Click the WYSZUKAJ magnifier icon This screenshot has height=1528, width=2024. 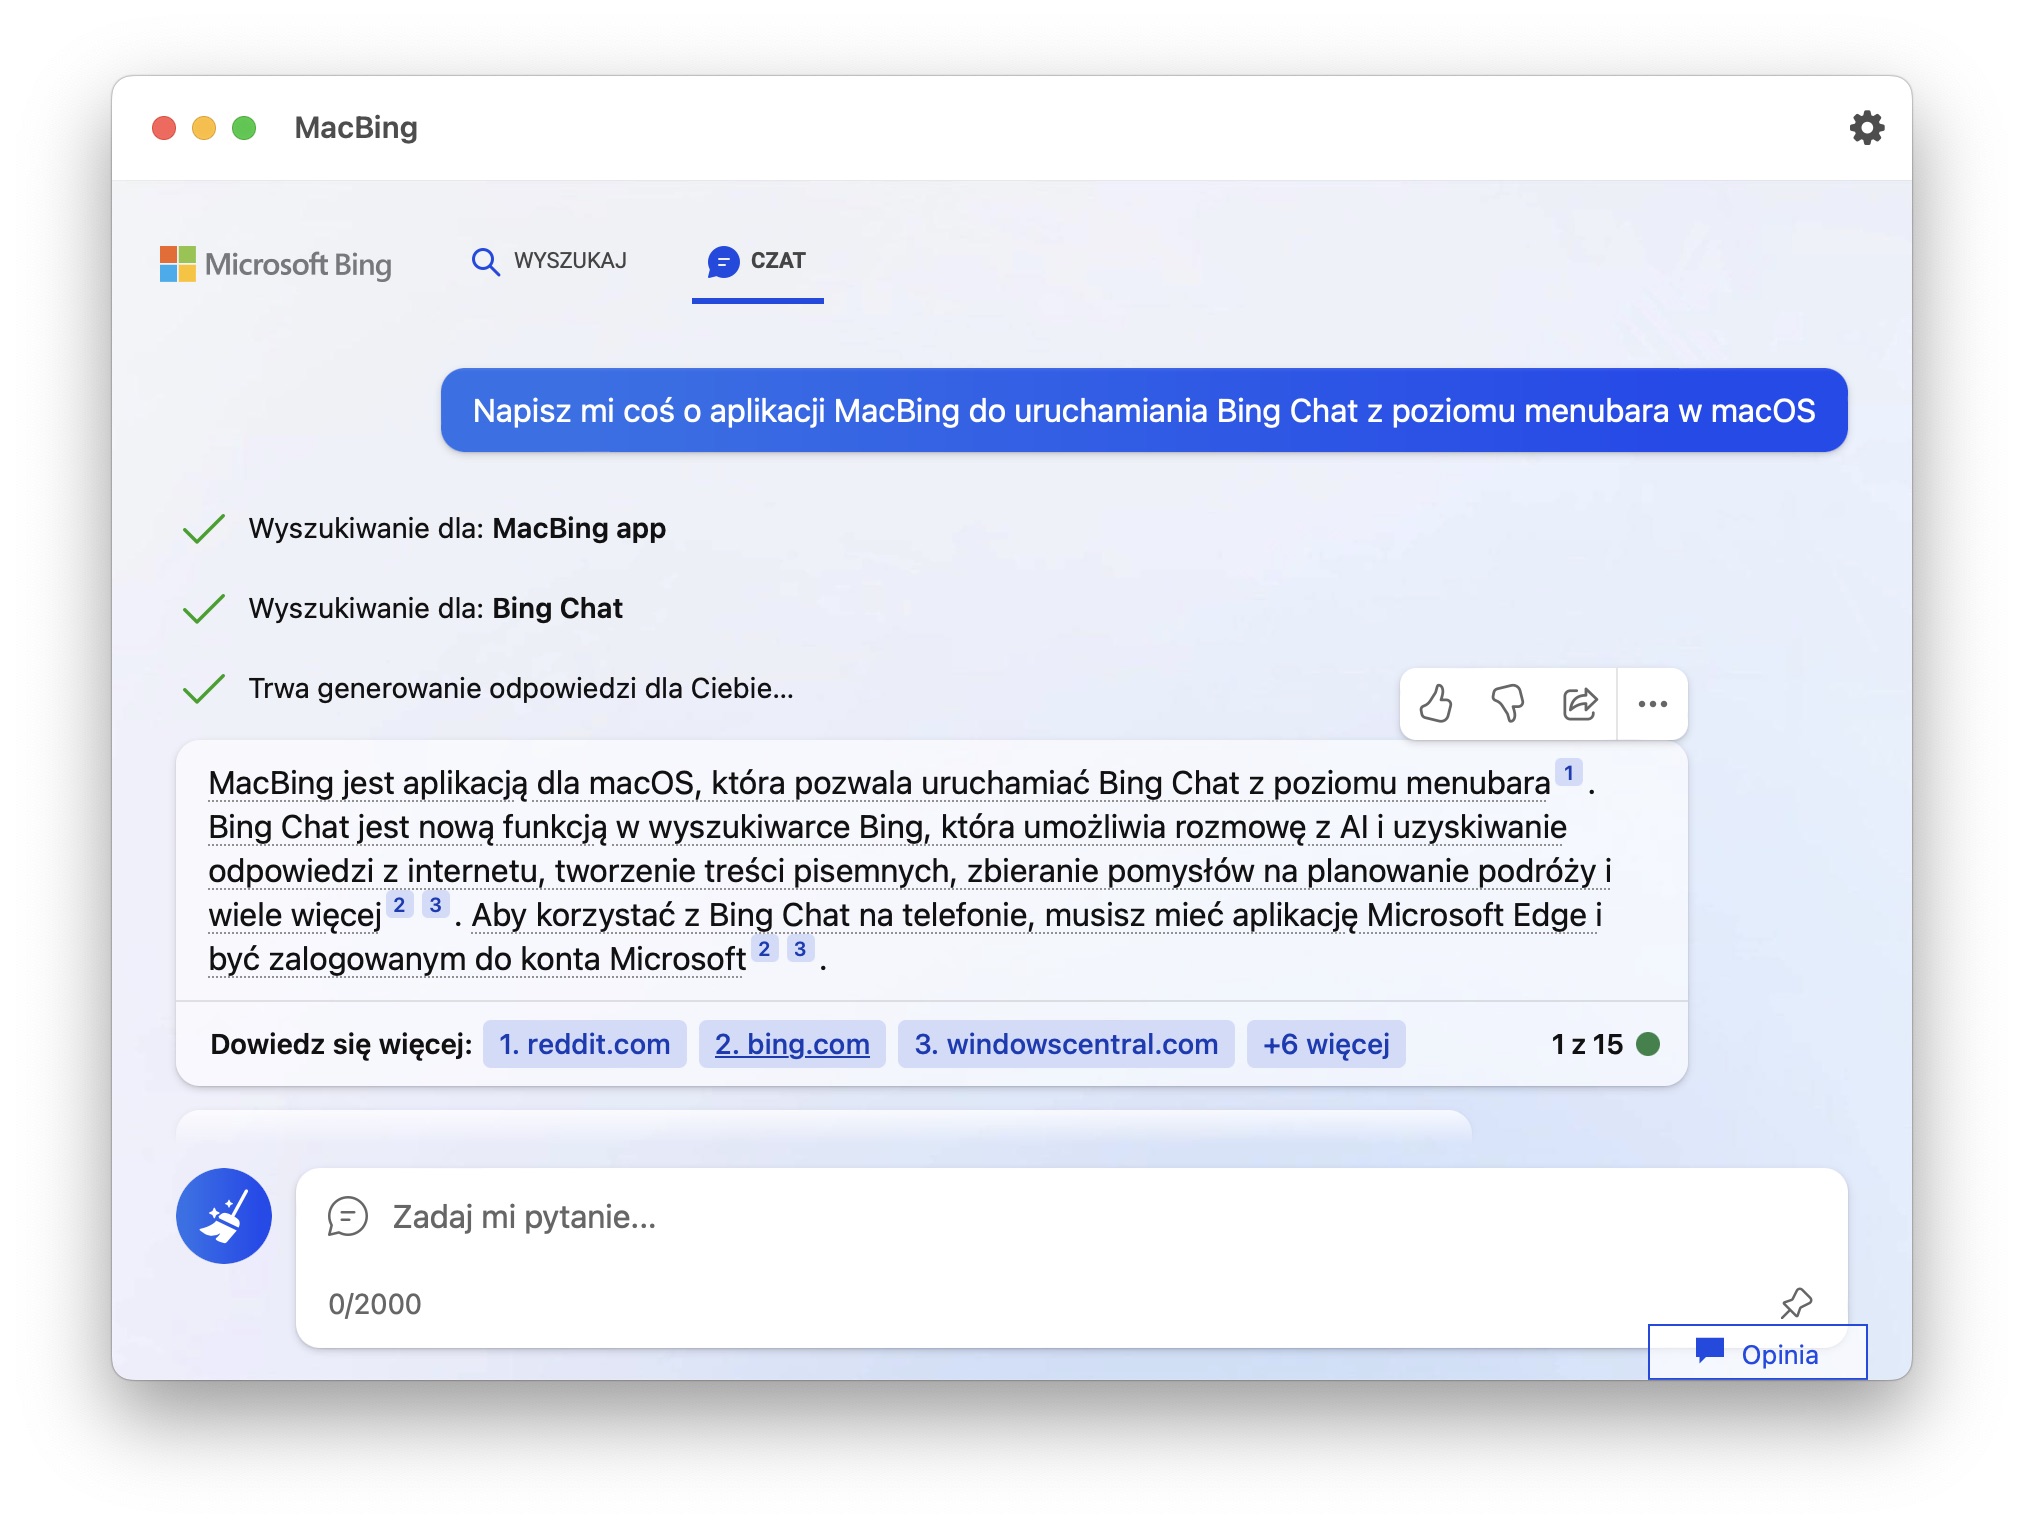[486, 261]
